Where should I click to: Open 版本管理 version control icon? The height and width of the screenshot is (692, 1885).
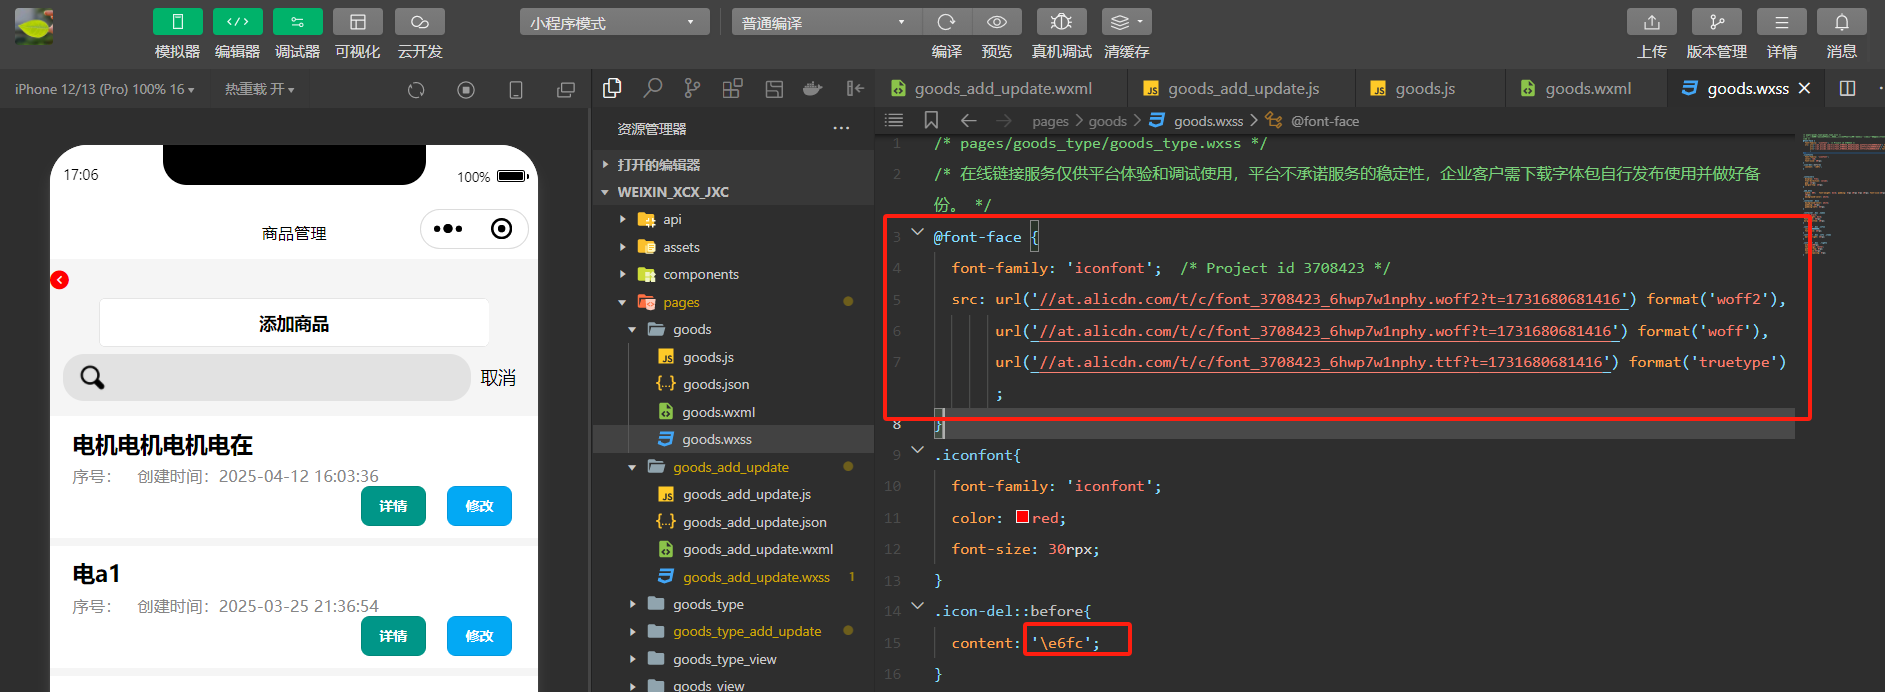point(1717,22)
